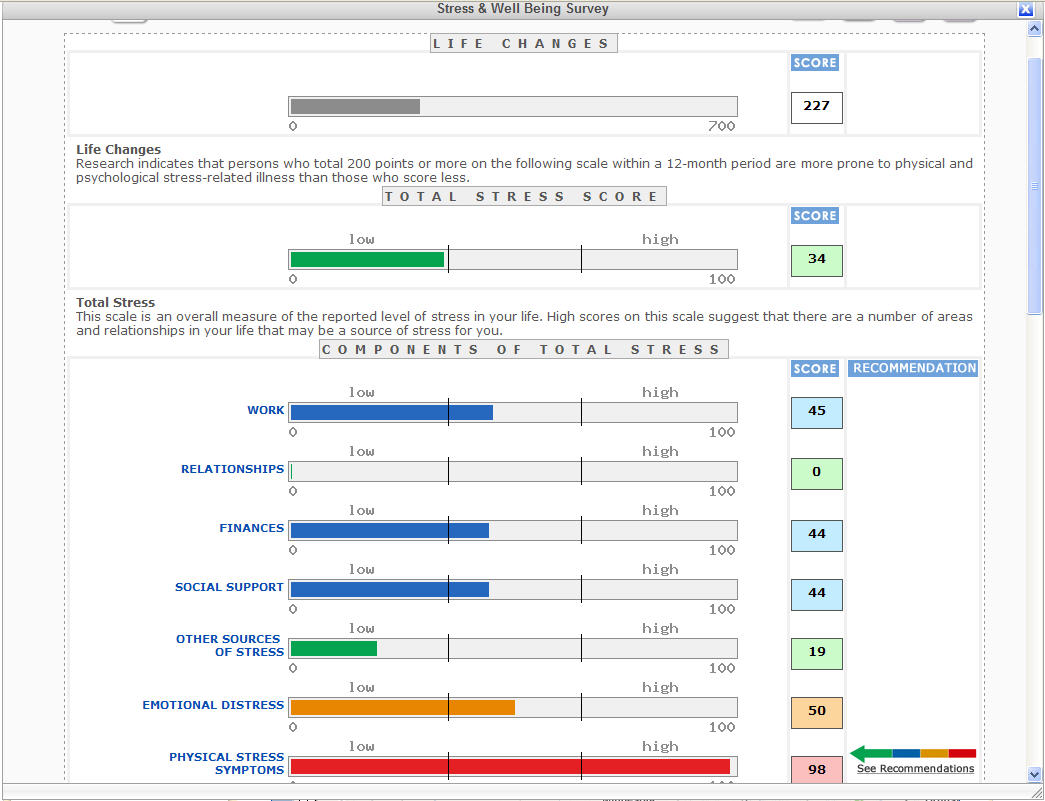Select the Finances score value 44
1045x801 pixels.
point(816,535)
